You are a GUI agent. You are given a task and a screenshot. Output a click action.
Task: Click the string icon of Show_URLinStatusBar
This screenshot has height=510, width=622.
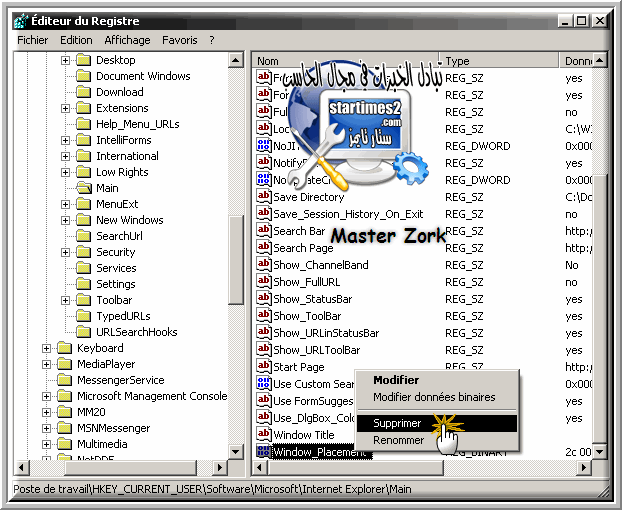[264, 332]
